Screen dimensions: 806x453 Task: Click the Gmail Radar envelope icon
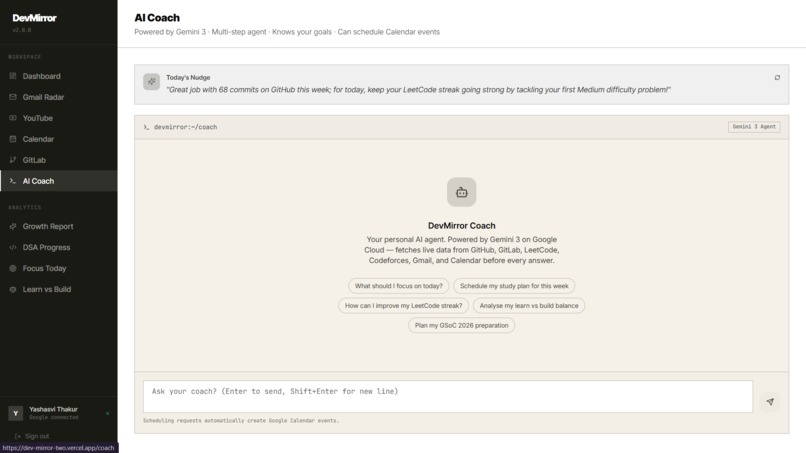[13, 97]
